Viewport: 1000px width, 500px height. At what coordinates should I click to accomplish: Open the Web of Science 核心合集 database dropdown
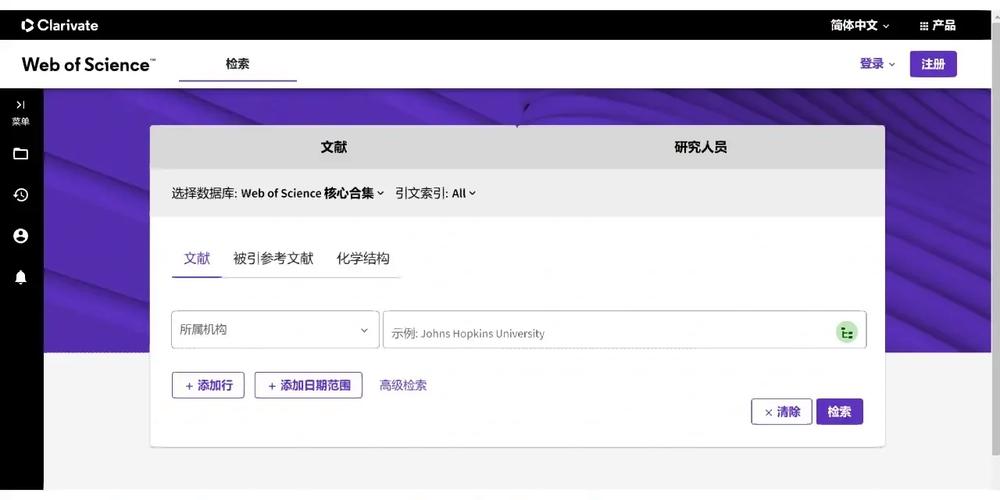[312, 193]
